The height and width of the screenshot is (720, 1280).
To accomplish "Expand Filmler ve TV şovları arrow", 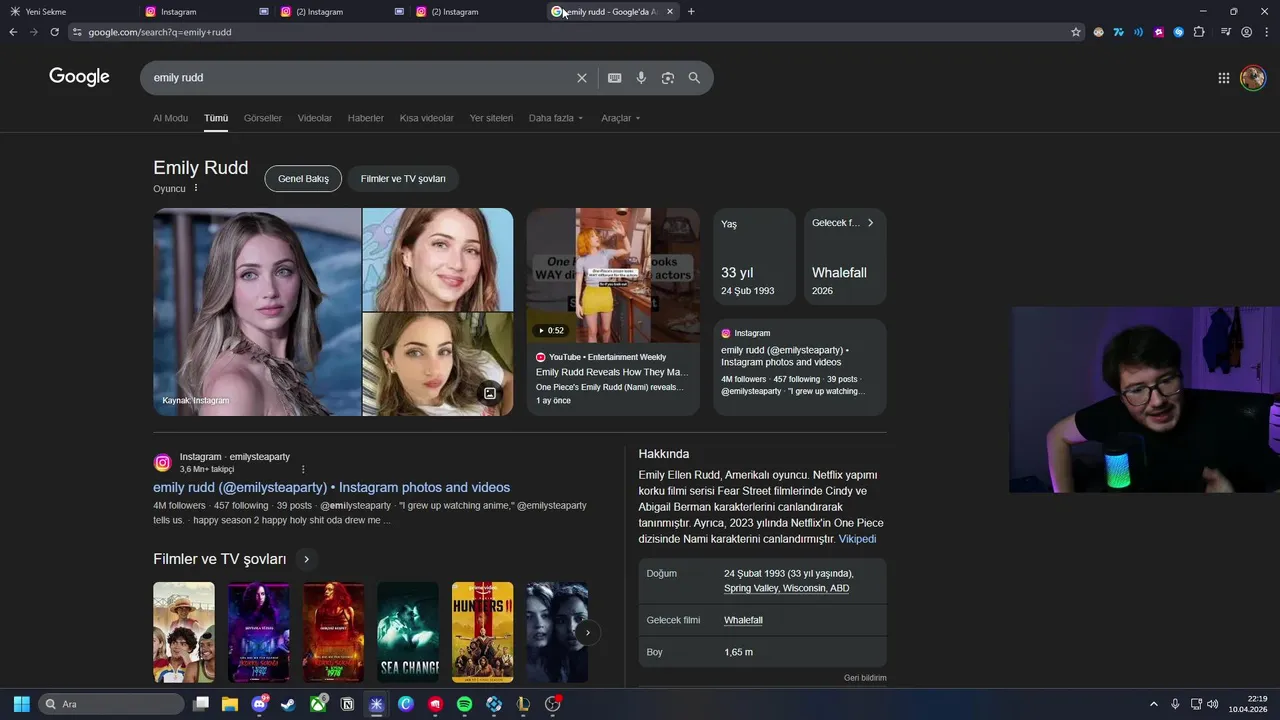I will [307, 559].
